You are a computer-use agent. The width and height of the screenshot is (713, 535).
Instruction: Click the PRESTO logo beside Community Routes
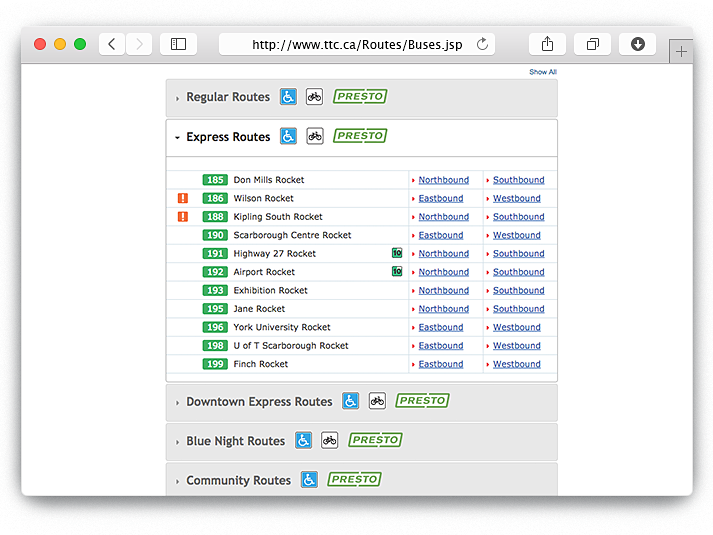354,479
